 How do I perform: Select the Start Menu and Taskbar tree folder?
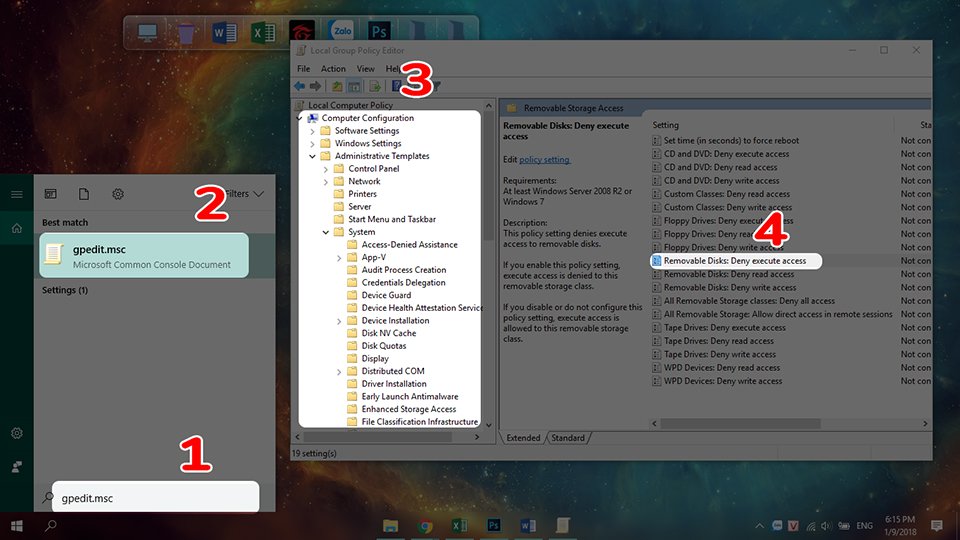(x=392, y=219)
